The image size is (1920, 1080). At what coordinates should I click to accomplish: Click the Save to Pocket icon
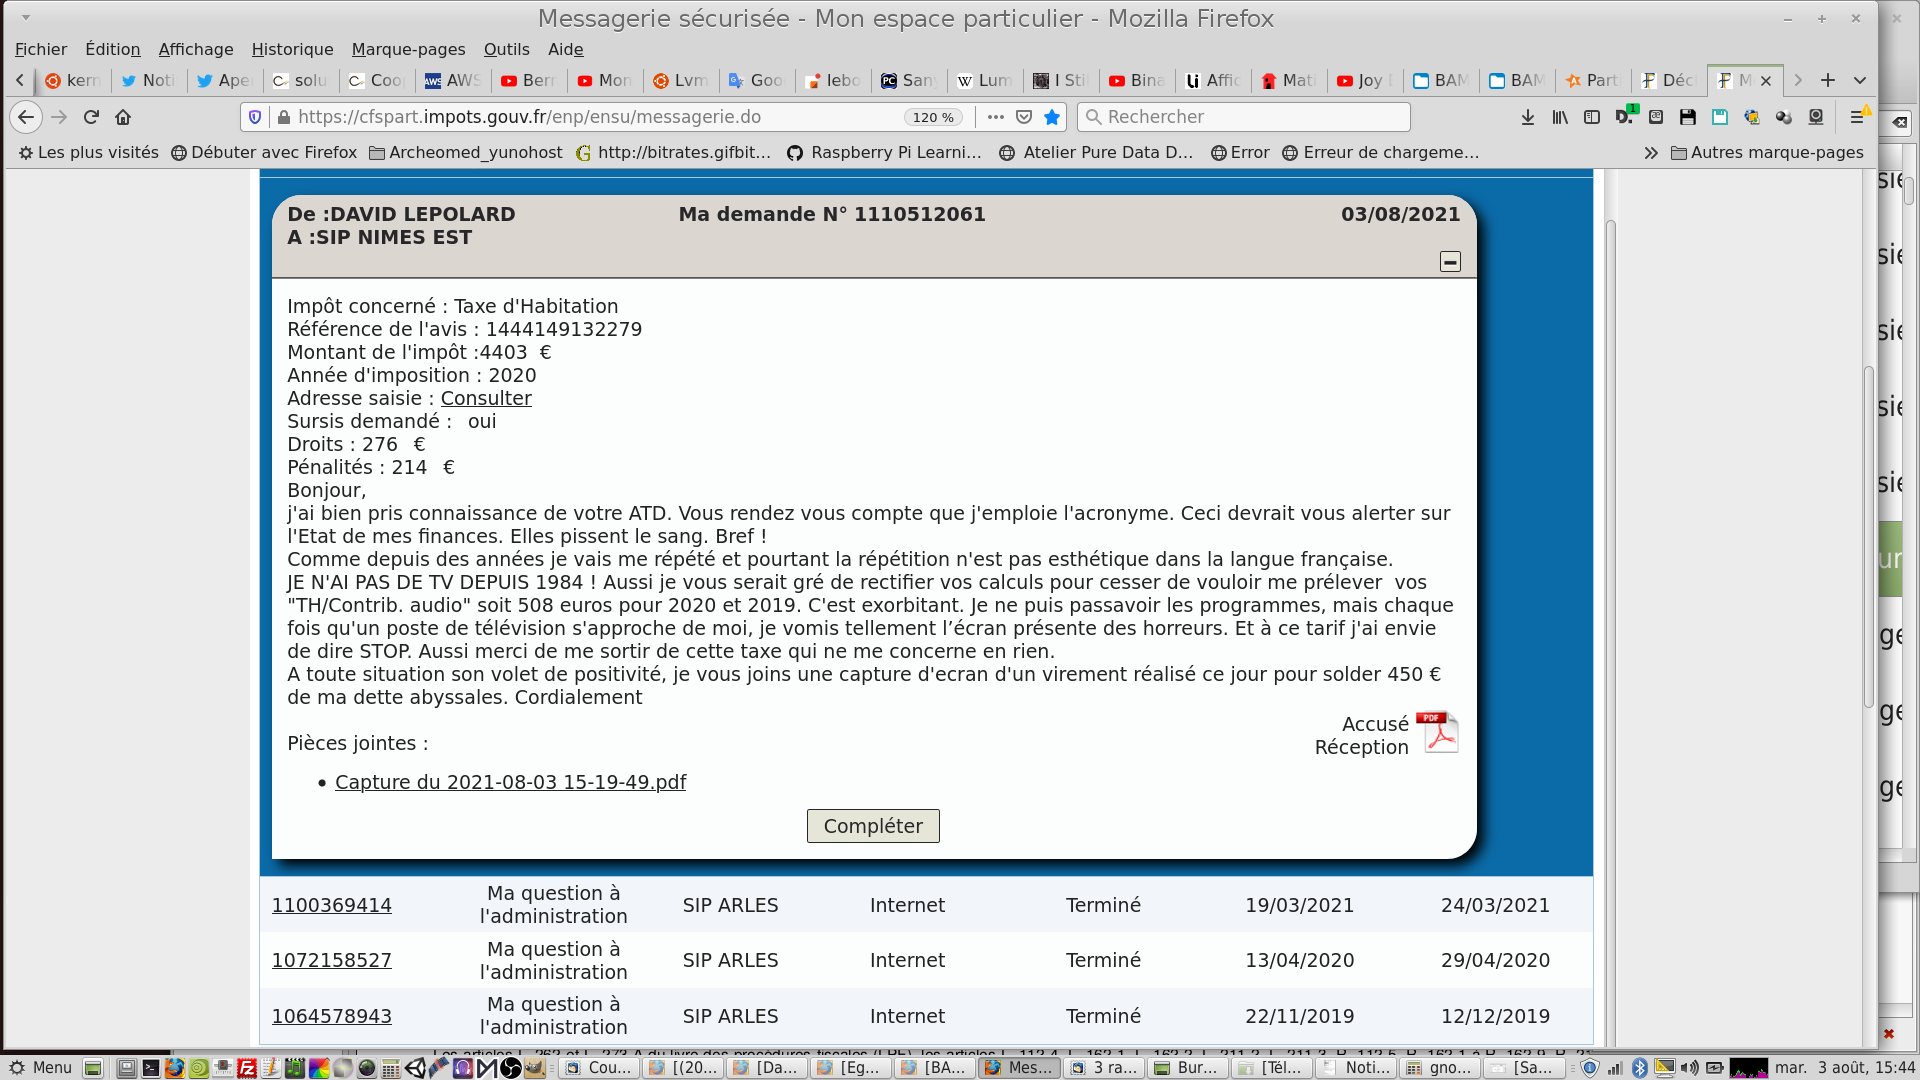click(x=1024, y=117)
